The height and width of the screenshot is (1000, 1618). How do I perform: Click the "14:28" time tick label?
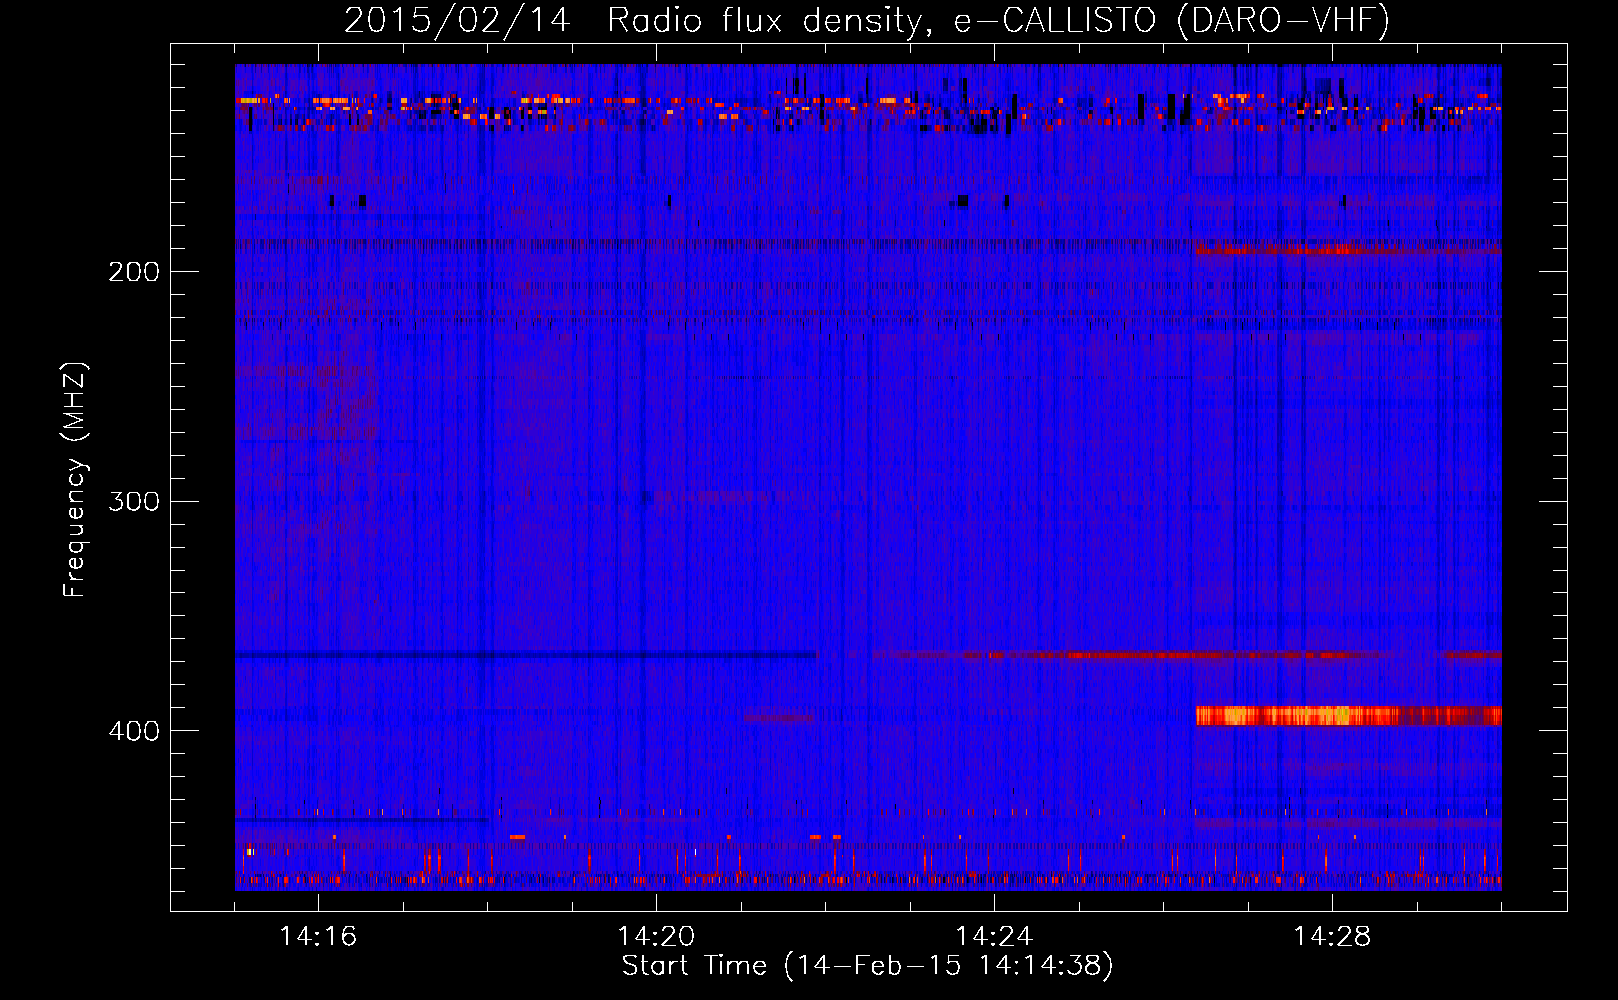click(x=1332, y=936)
